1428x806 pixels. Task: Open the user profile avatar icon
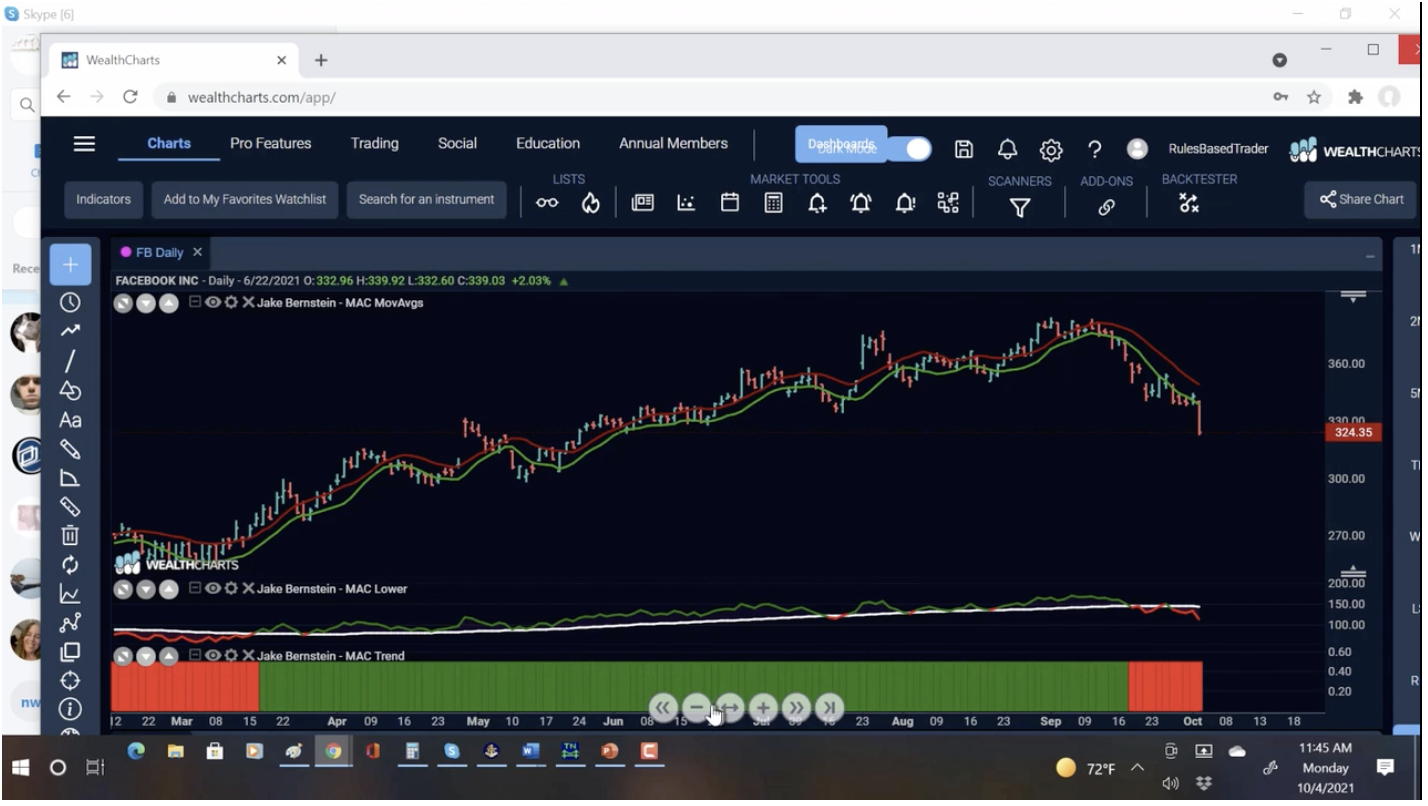[1137, 149]
